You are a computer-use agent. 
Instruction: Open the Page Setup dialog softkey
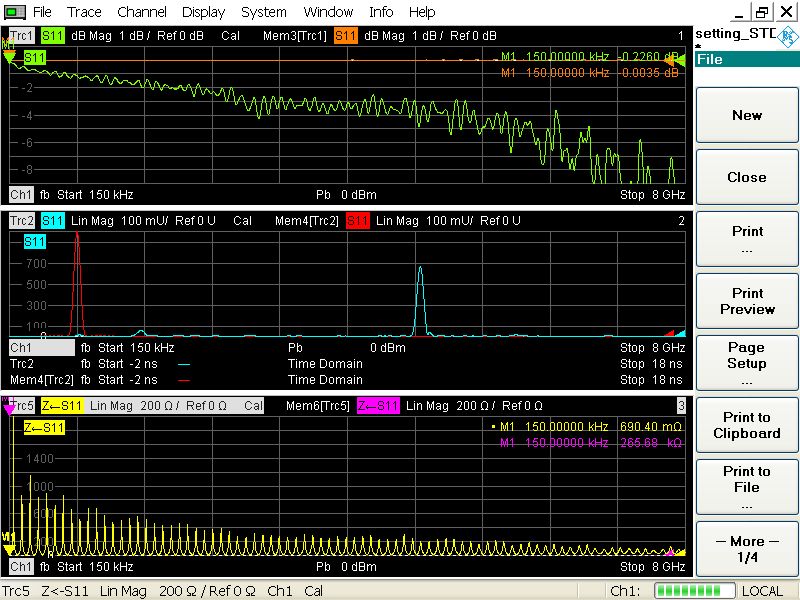(x=747, y=363)
